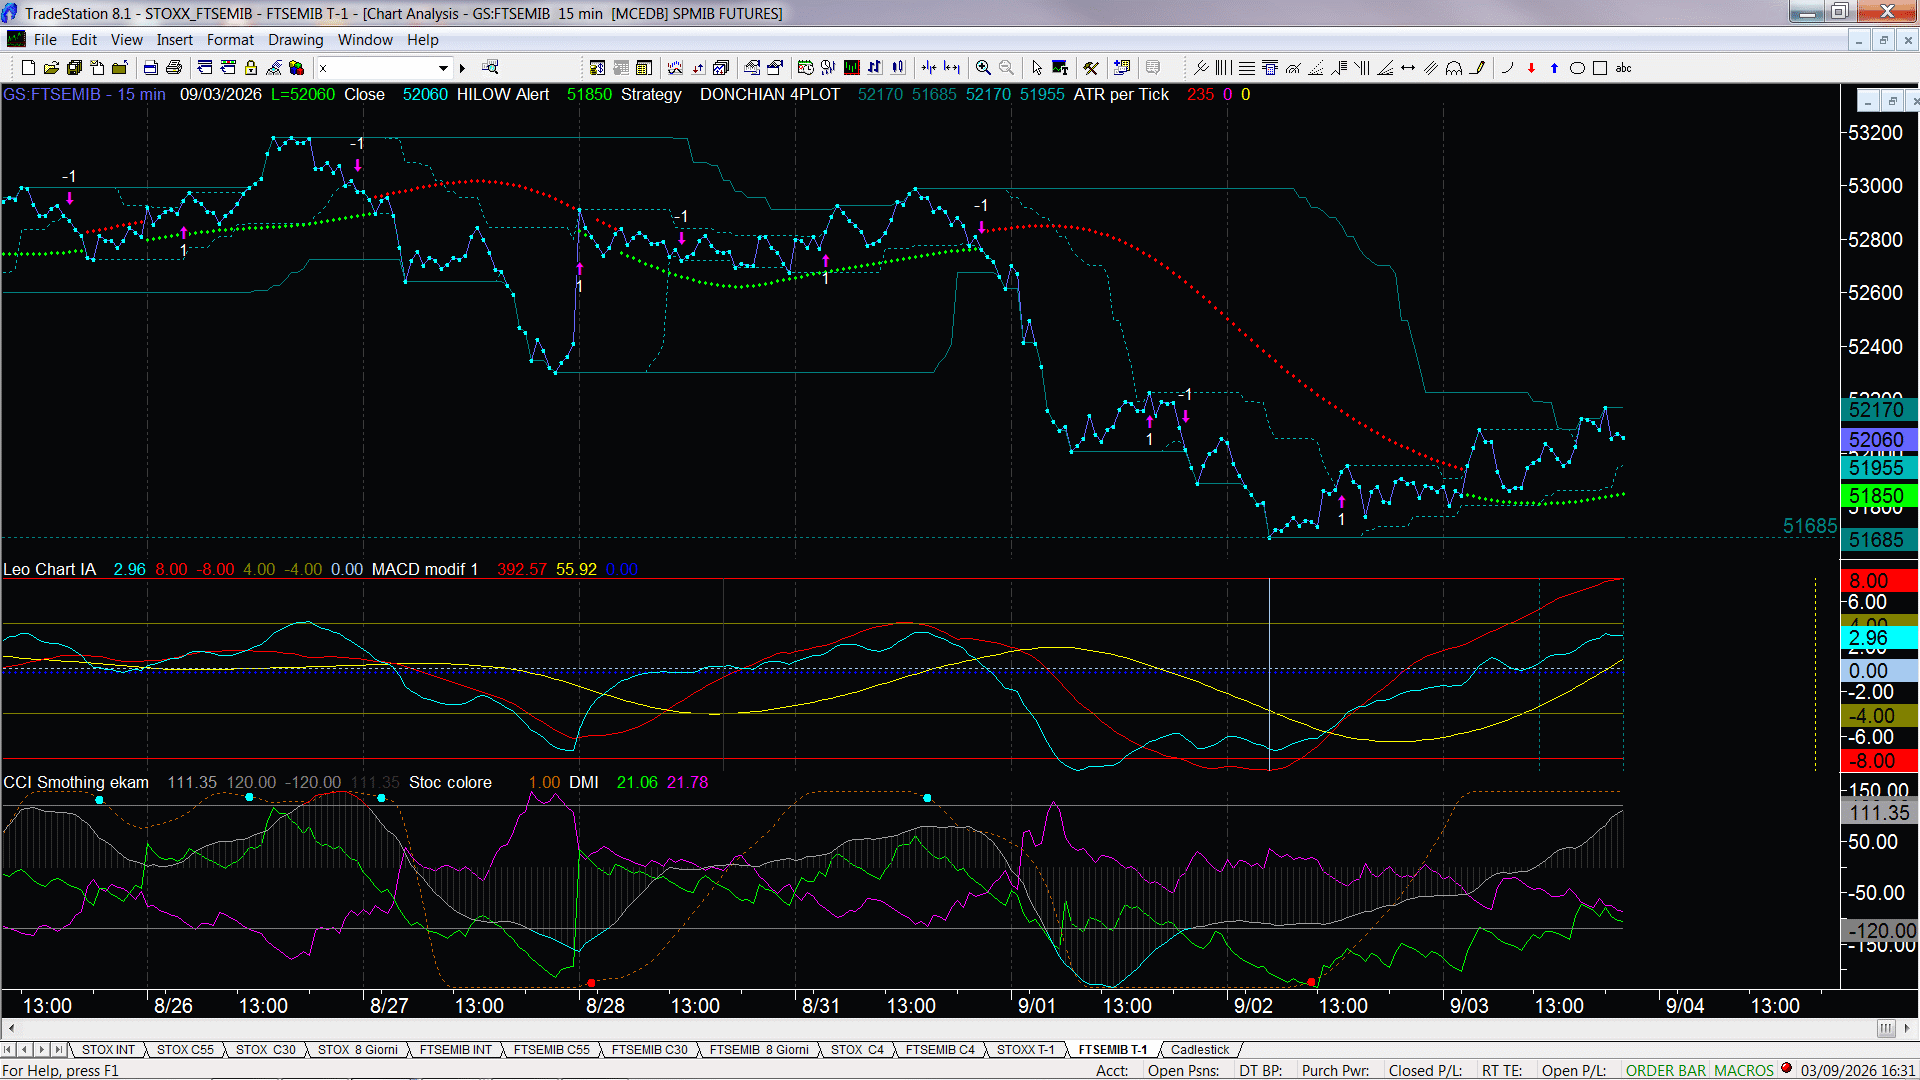Select the blue up arrow drawing tool

pos(1554,68)
